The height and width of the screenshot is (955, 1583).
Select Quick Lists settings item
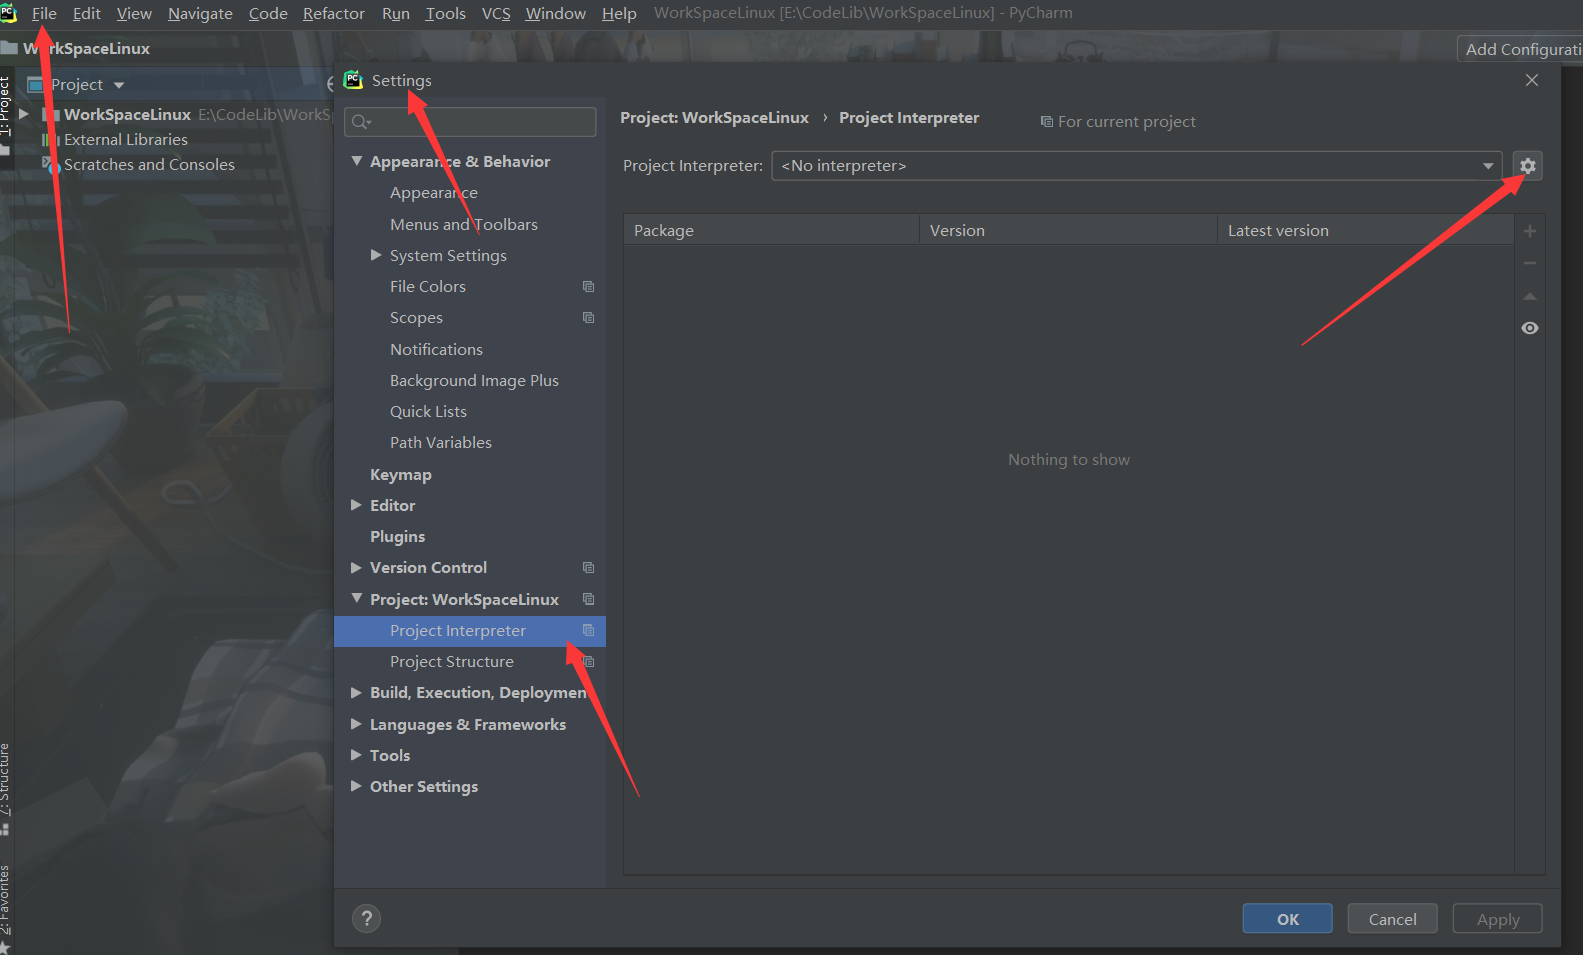tap(428, 411)
